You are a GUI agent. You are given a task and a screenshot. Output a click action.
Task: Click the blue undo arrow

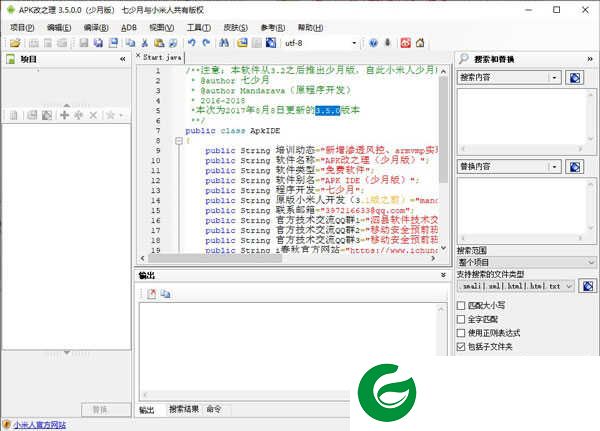pyautogui.click(x=192, y=43)
